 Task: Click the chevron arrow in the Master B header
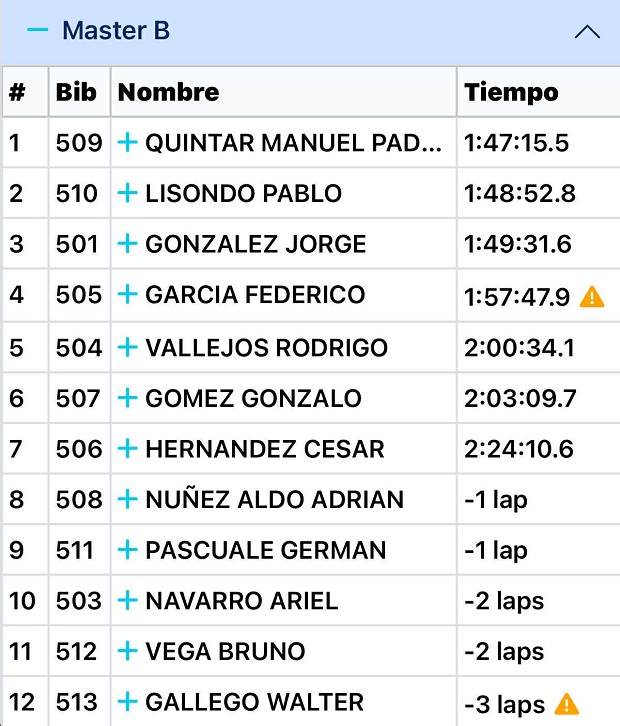[x=587, y=32]
